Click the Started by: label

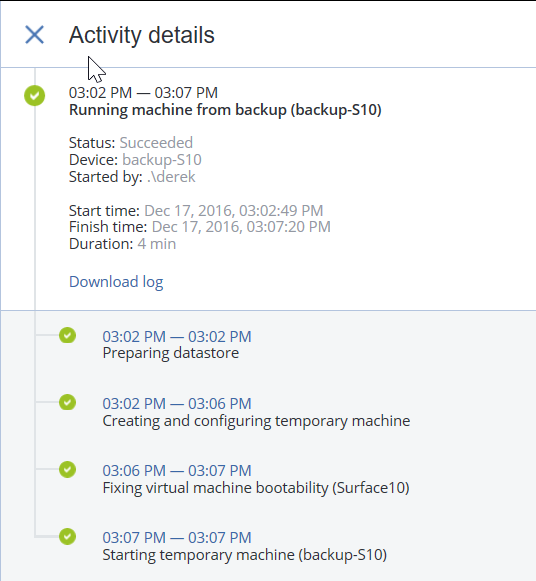(x=106, y=177)
